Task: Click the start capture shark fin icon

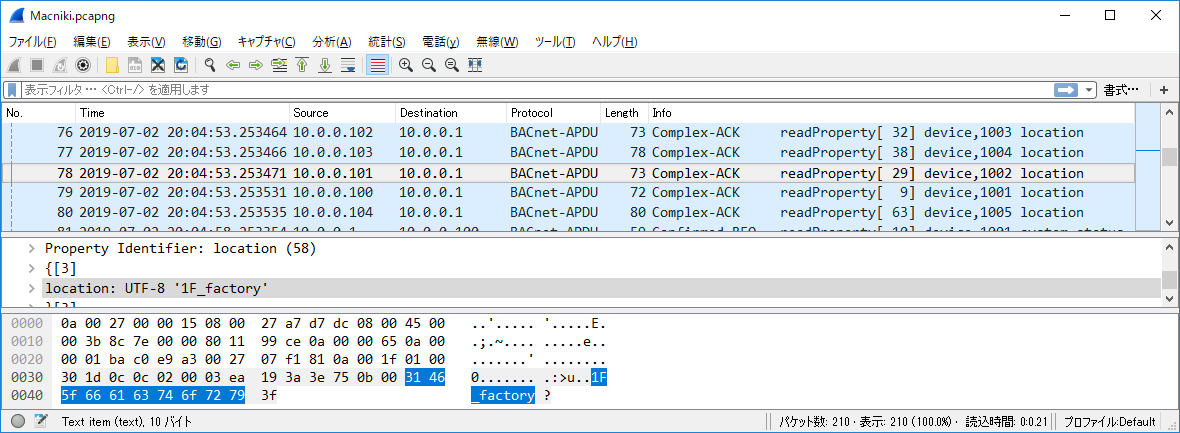Action: (x=14, y=65)
